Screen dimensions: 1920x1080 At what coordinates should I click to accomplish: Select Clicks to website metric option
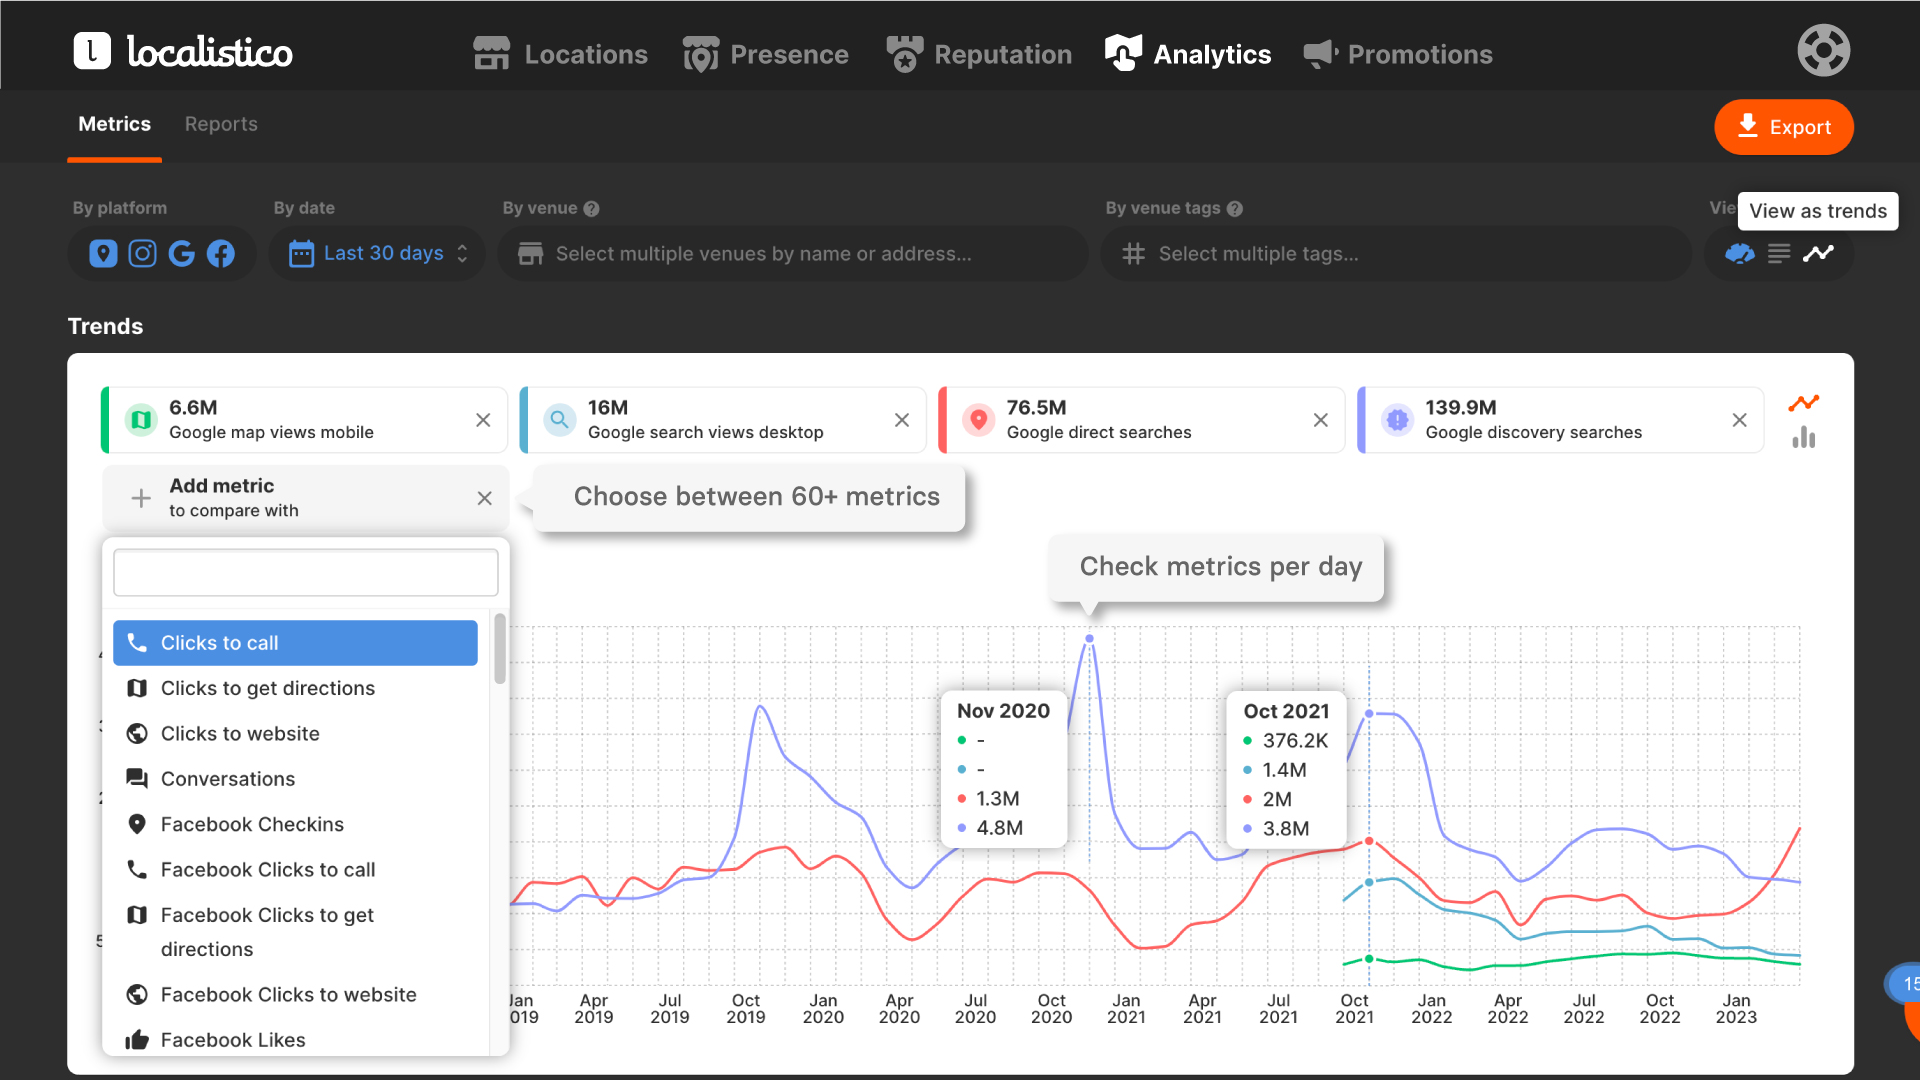[240, 734]
